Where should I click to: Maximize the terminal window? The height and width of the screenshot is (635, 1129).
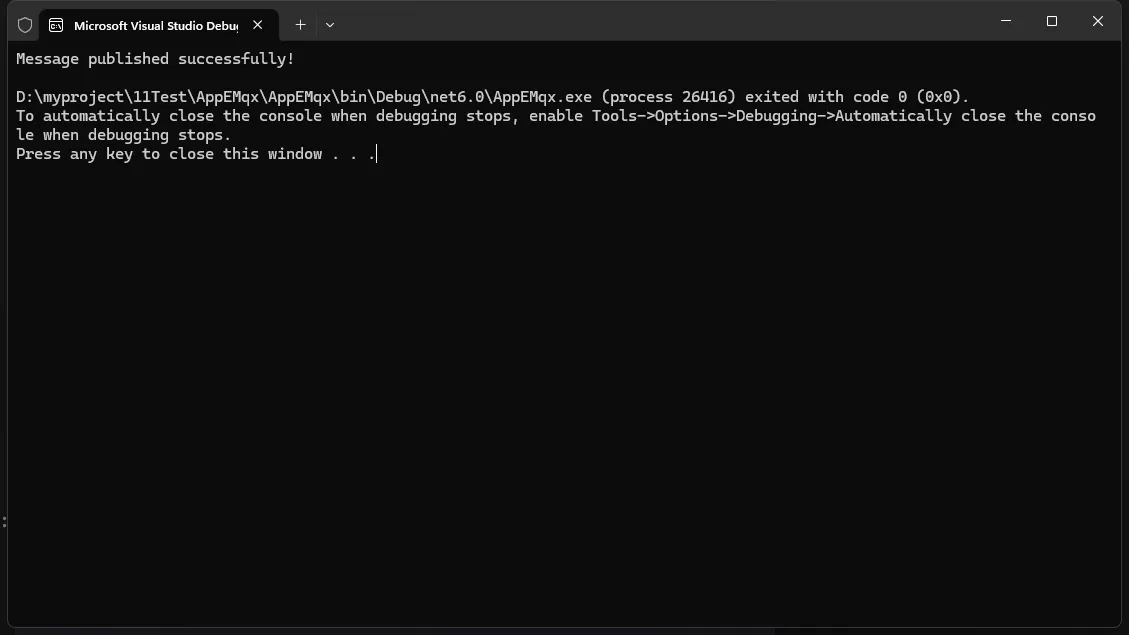click(1052, 21)
